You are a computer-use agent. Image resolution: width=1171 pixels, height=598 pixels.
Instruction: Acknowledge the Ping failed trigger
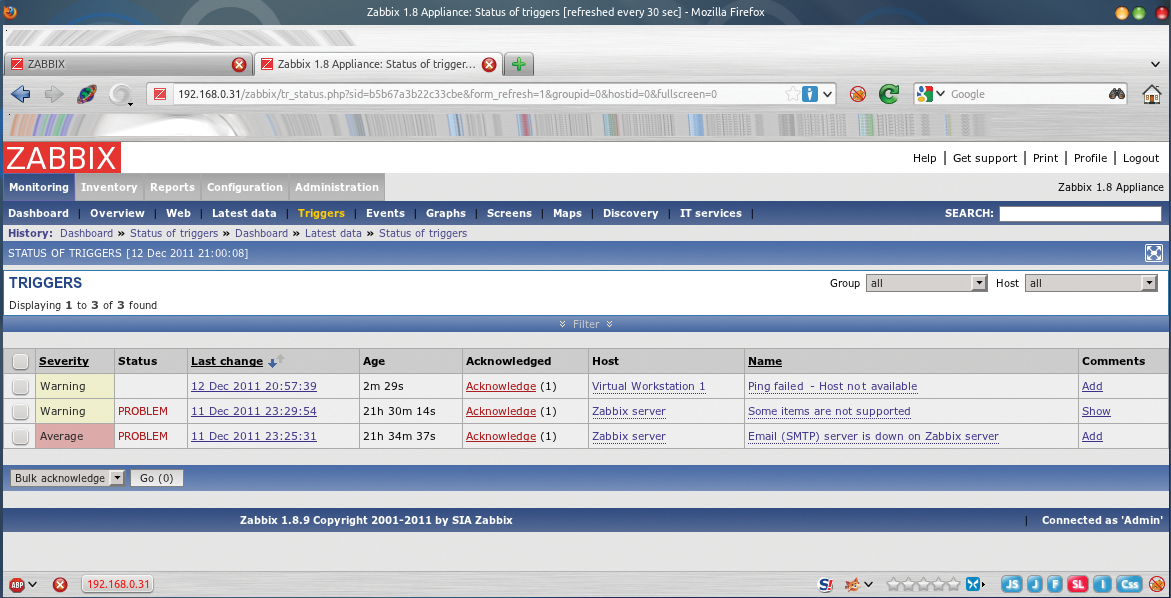click(x=500, y=387)
